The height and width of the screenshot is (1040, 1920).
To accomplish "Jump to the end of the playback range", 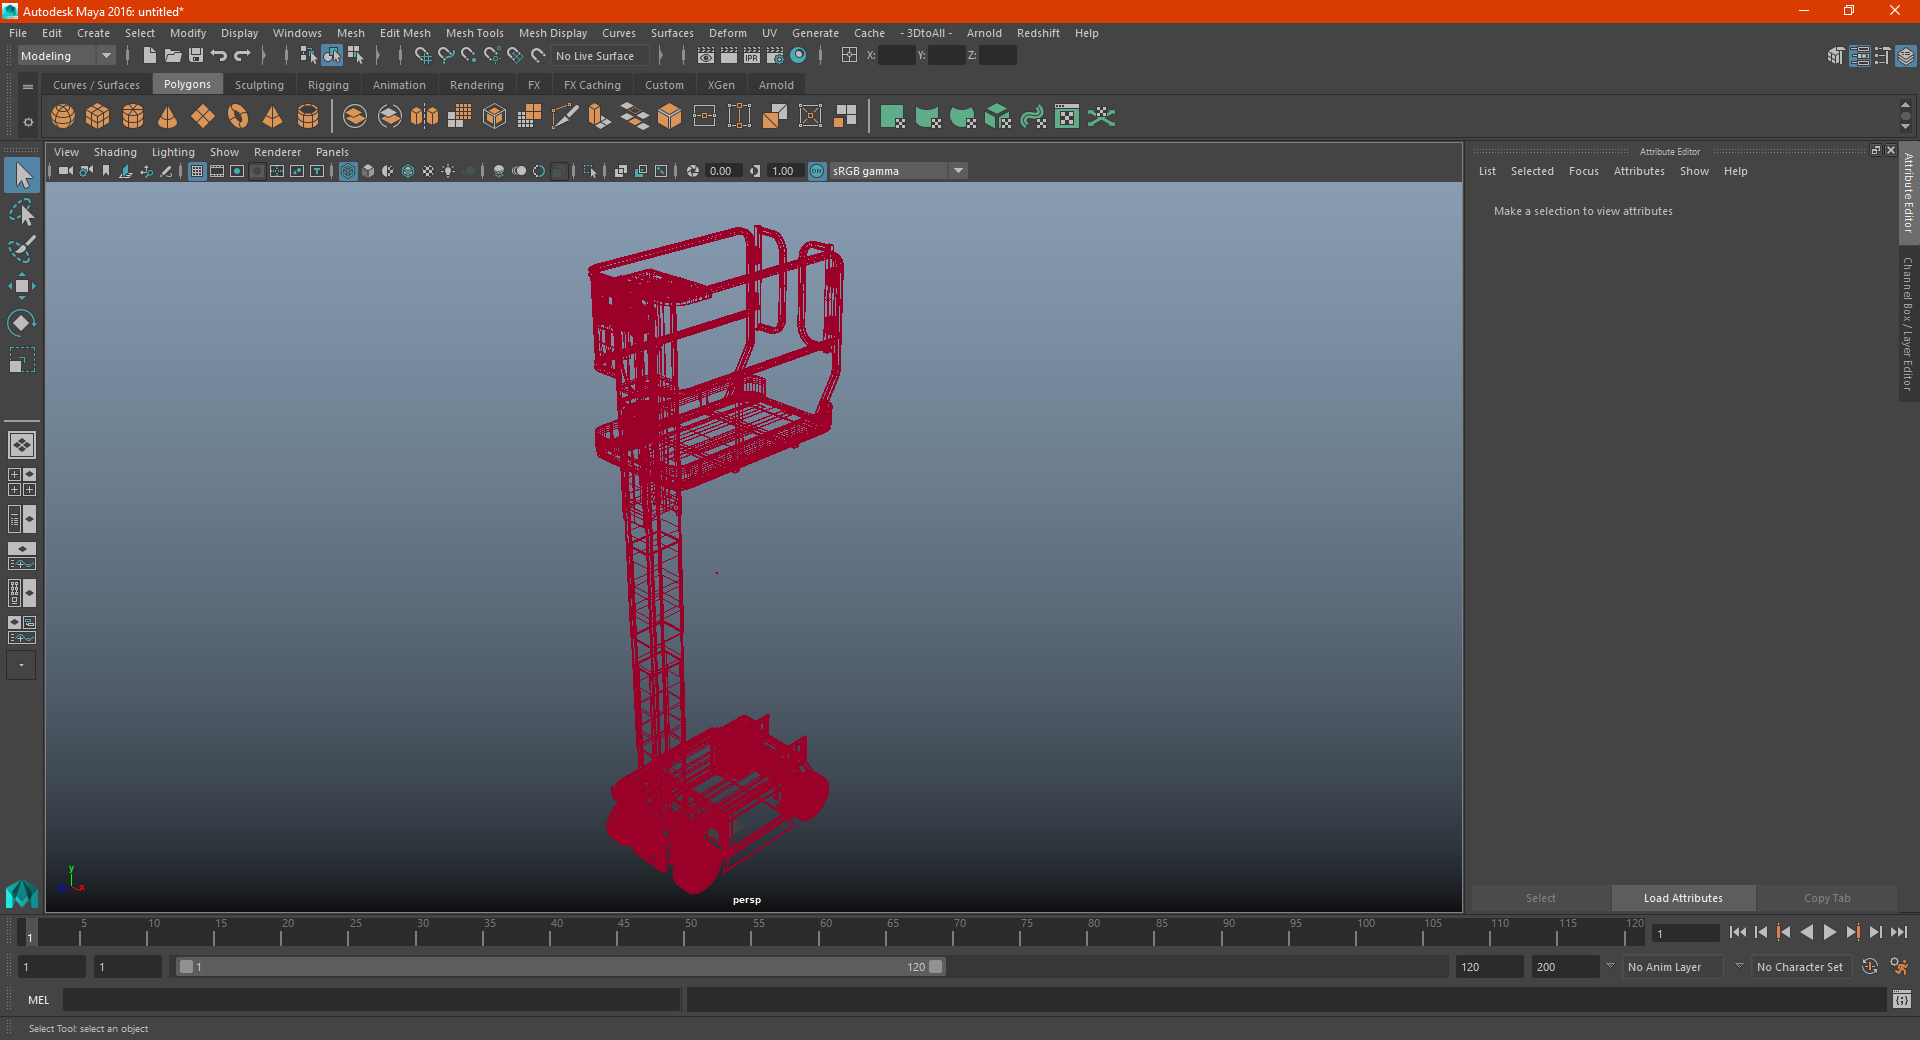I will pos(1898,932).
